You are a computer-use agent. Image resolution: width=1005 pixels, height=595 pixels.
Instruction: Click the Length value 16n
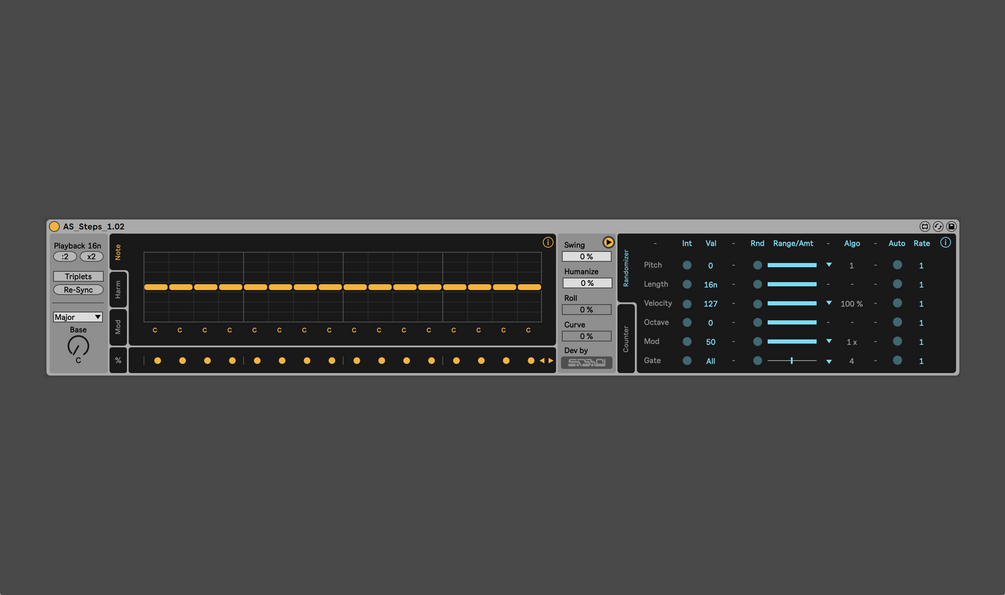(711, 285)
